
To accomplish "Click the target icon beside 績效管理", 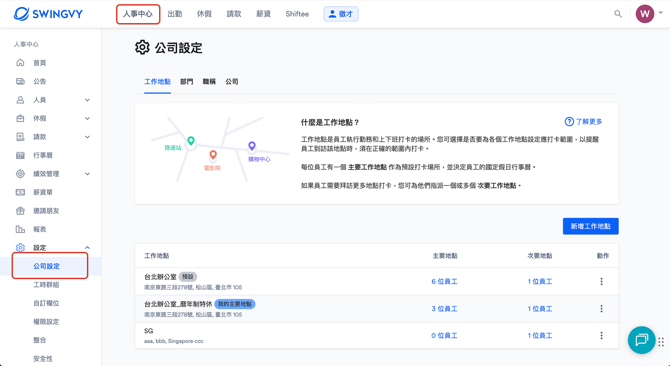I will 20,174.
